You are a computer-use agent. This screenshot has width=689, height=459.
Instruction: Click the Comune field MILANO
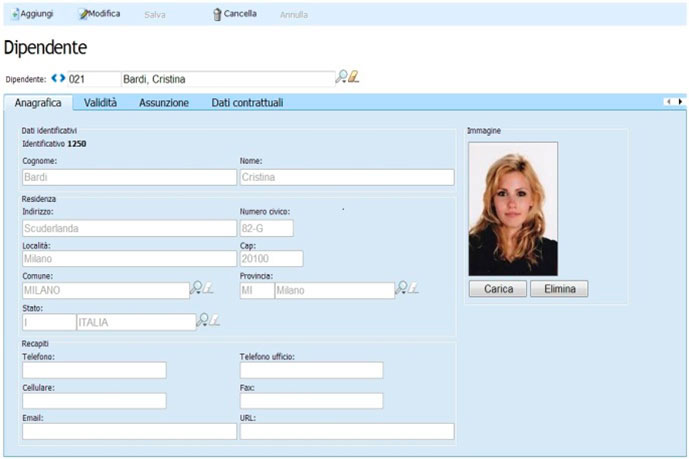106,291
